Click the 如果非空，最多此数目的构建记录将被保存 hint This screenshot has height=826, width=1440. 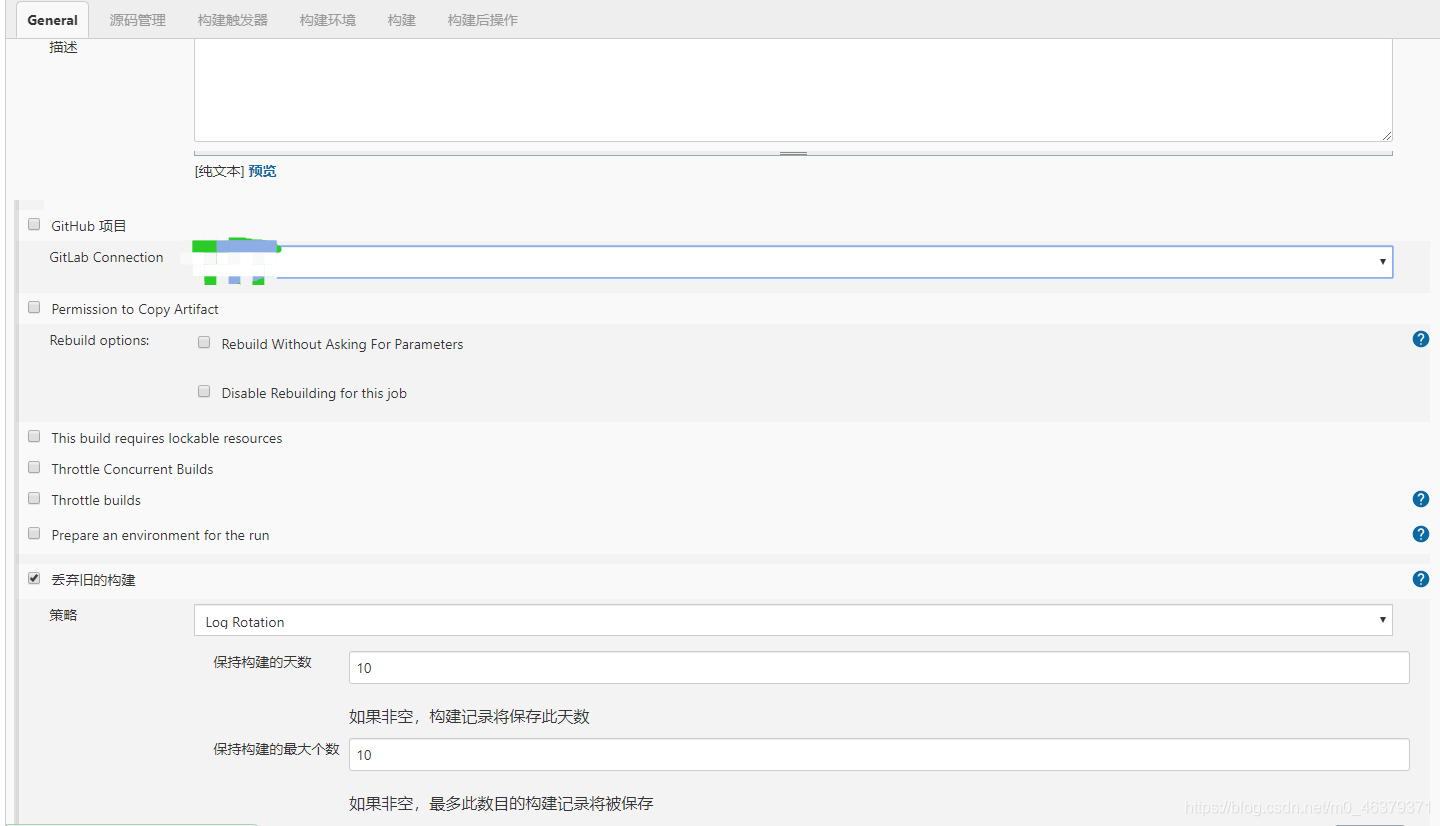[501, 804]
